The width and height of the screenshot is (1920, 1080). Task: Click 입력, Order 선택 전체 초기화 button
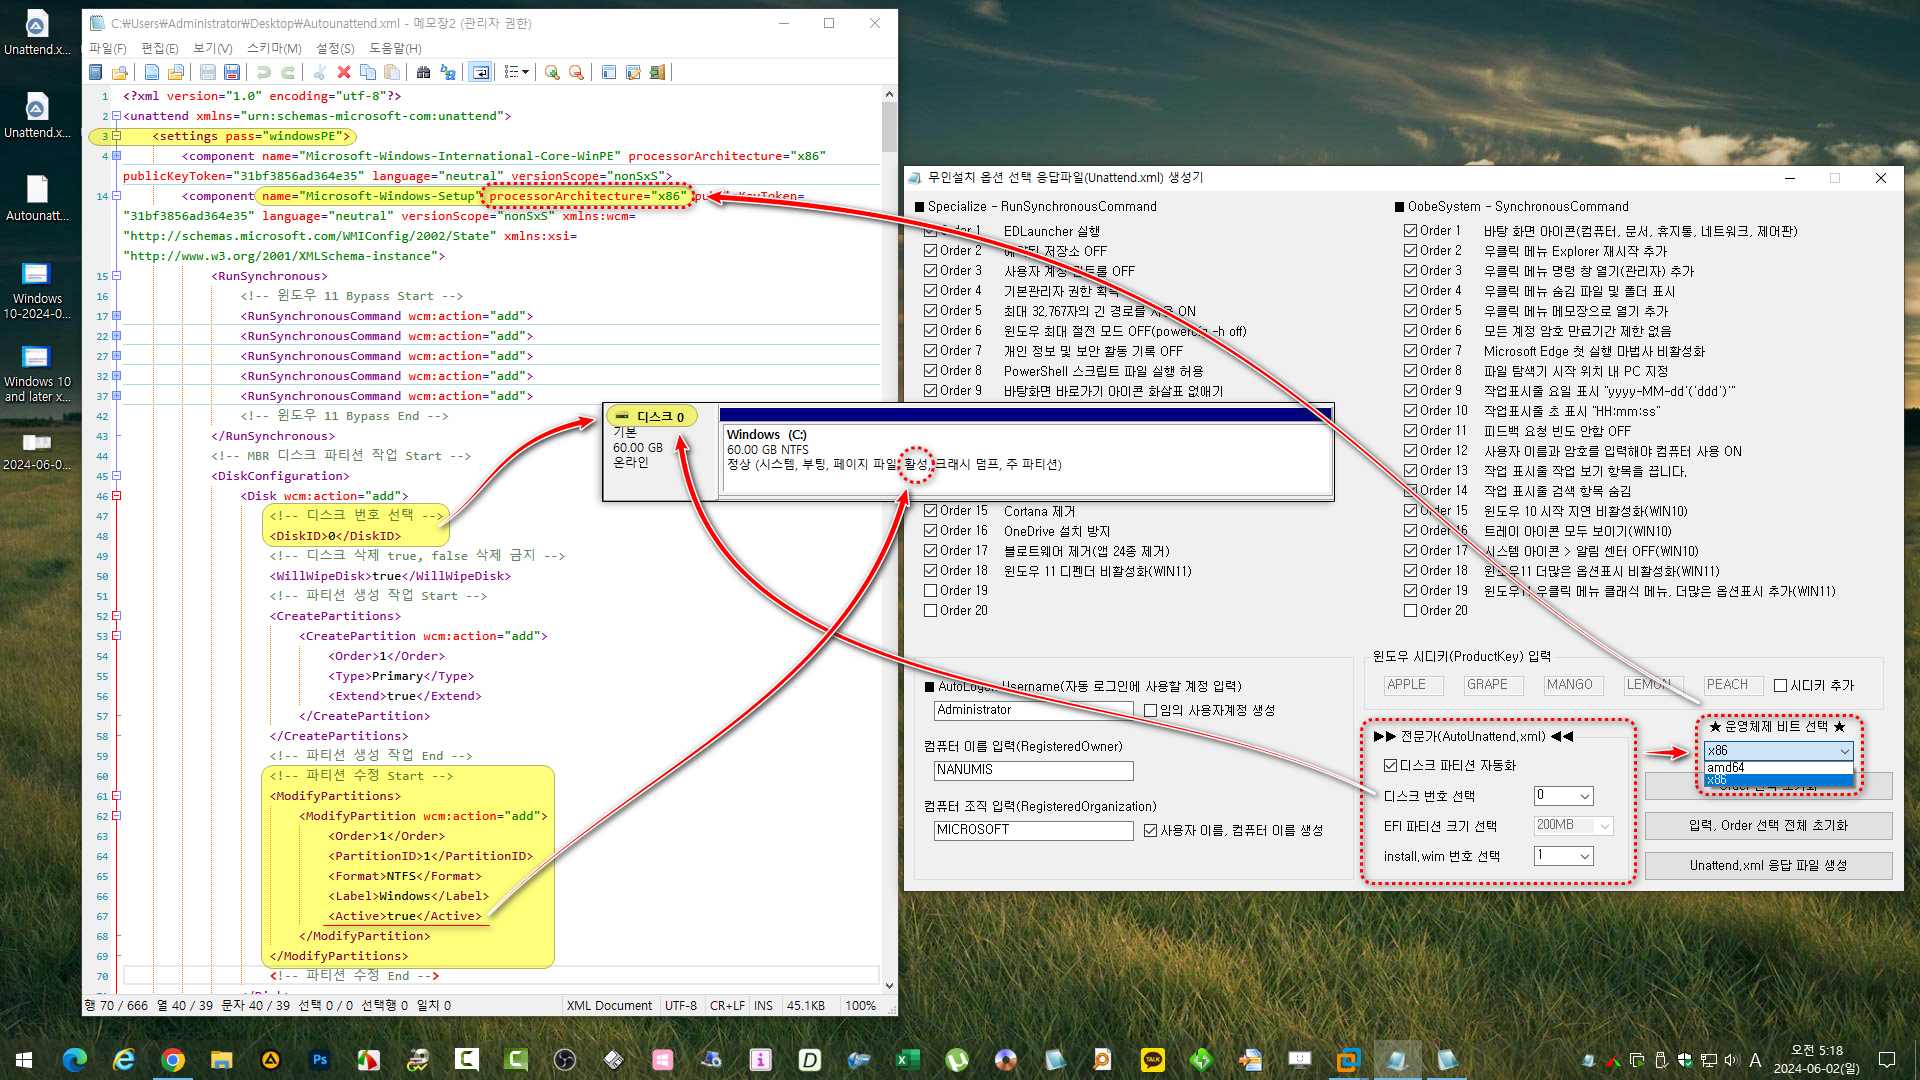pyautogui.click(x=1768, y=826)
